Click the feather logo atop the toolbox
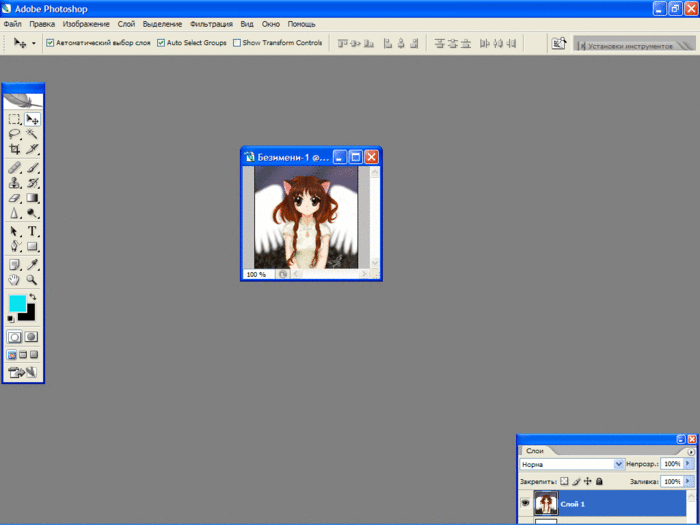The height and width of the screenshot is (525, 700). pyautogui.click(x=23, y=101)
